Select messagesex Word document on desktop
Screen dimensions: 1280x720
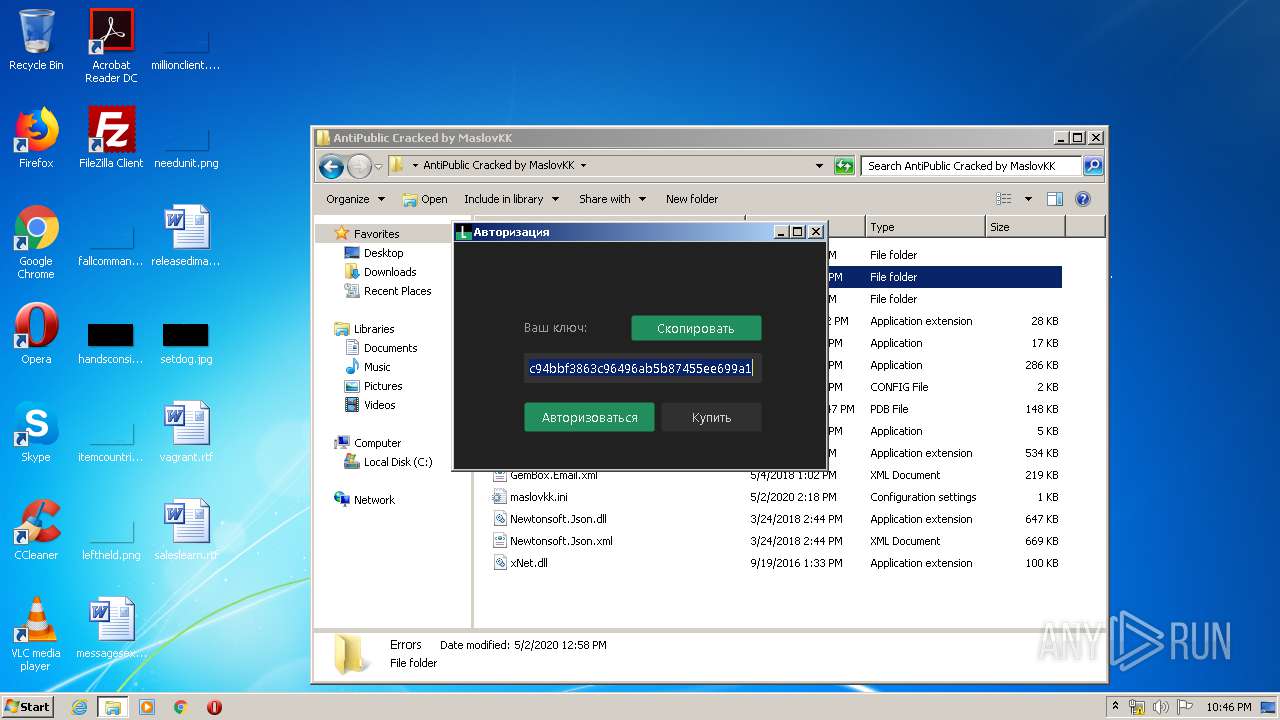tap(111, 628)
